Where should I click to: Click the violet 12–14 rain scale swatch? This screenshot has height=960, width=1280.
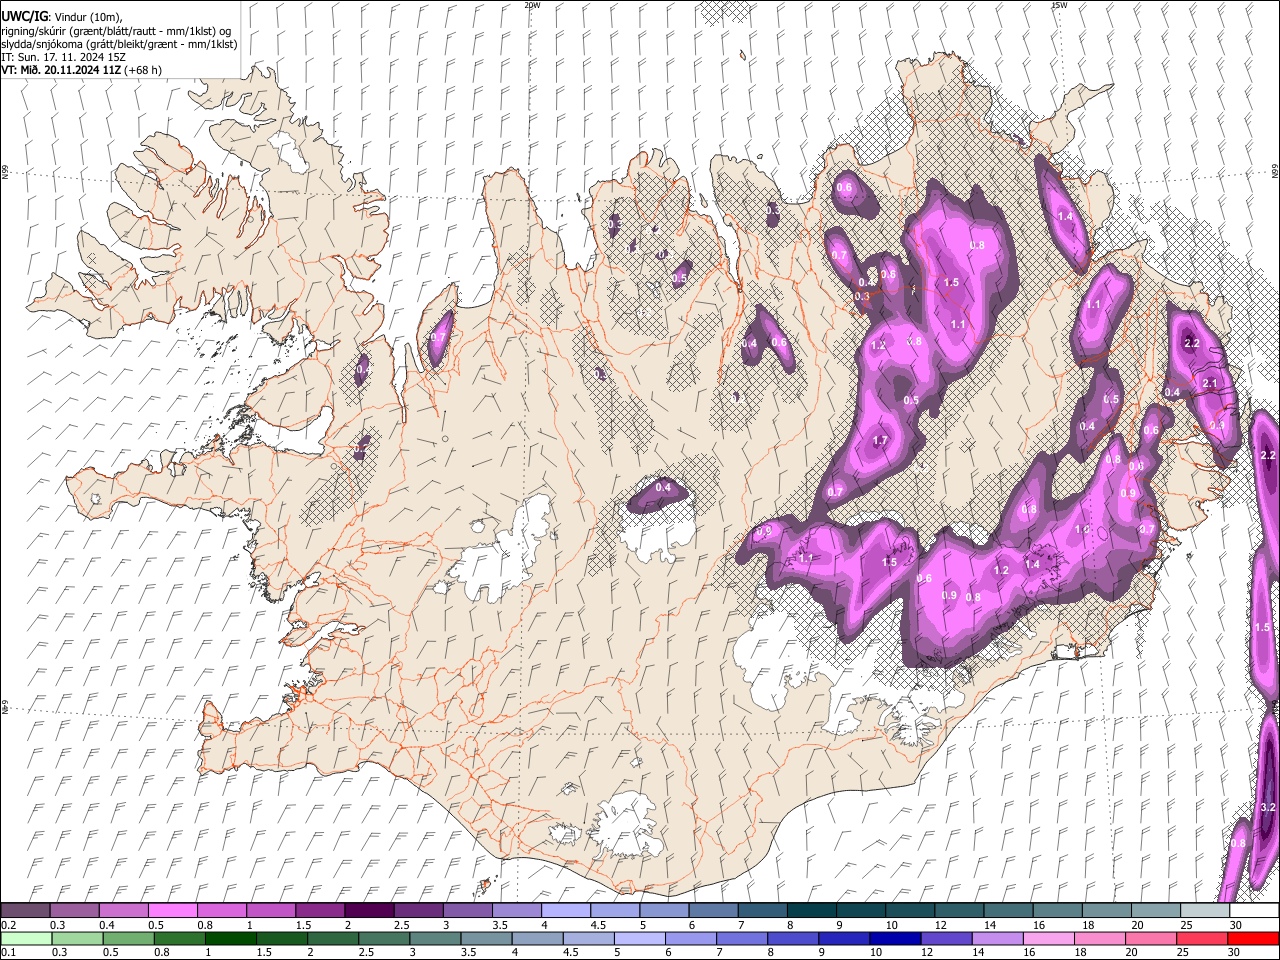[x=946, y=938]
